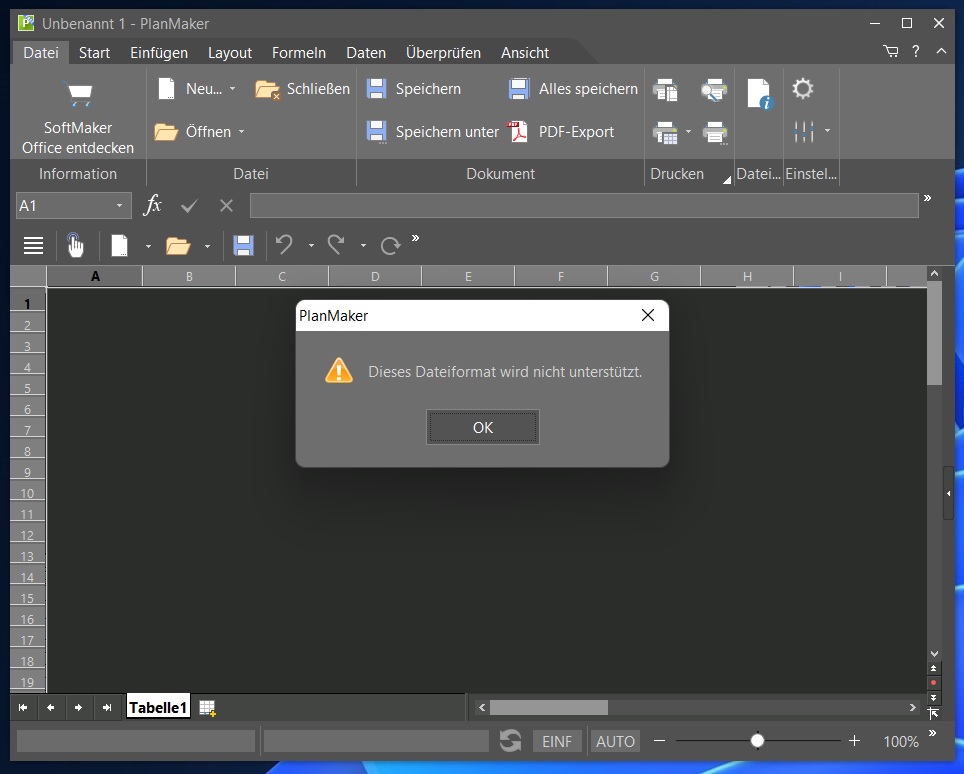The width and height of the screenshot is (964, 774).
Task: Open the Drucken group dialog launcher
Action: point(727,180)
